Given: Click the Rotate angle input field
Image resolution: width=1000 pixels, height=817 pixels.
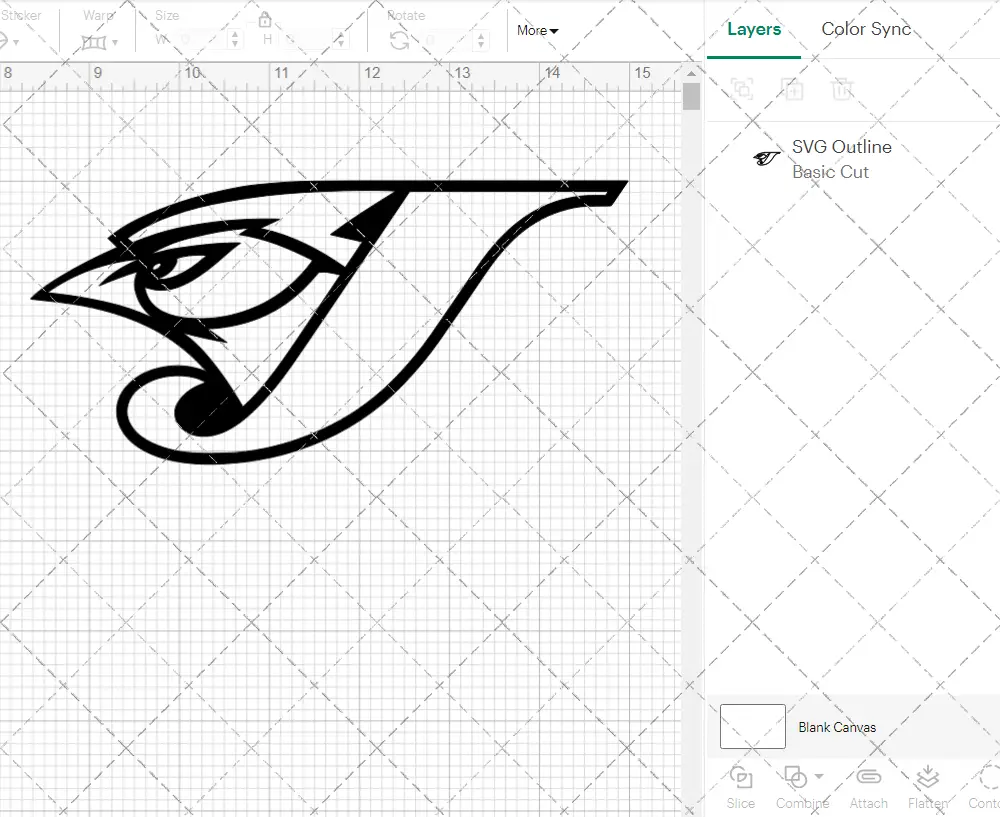Looking at the screenshot, I should point(446,41).
